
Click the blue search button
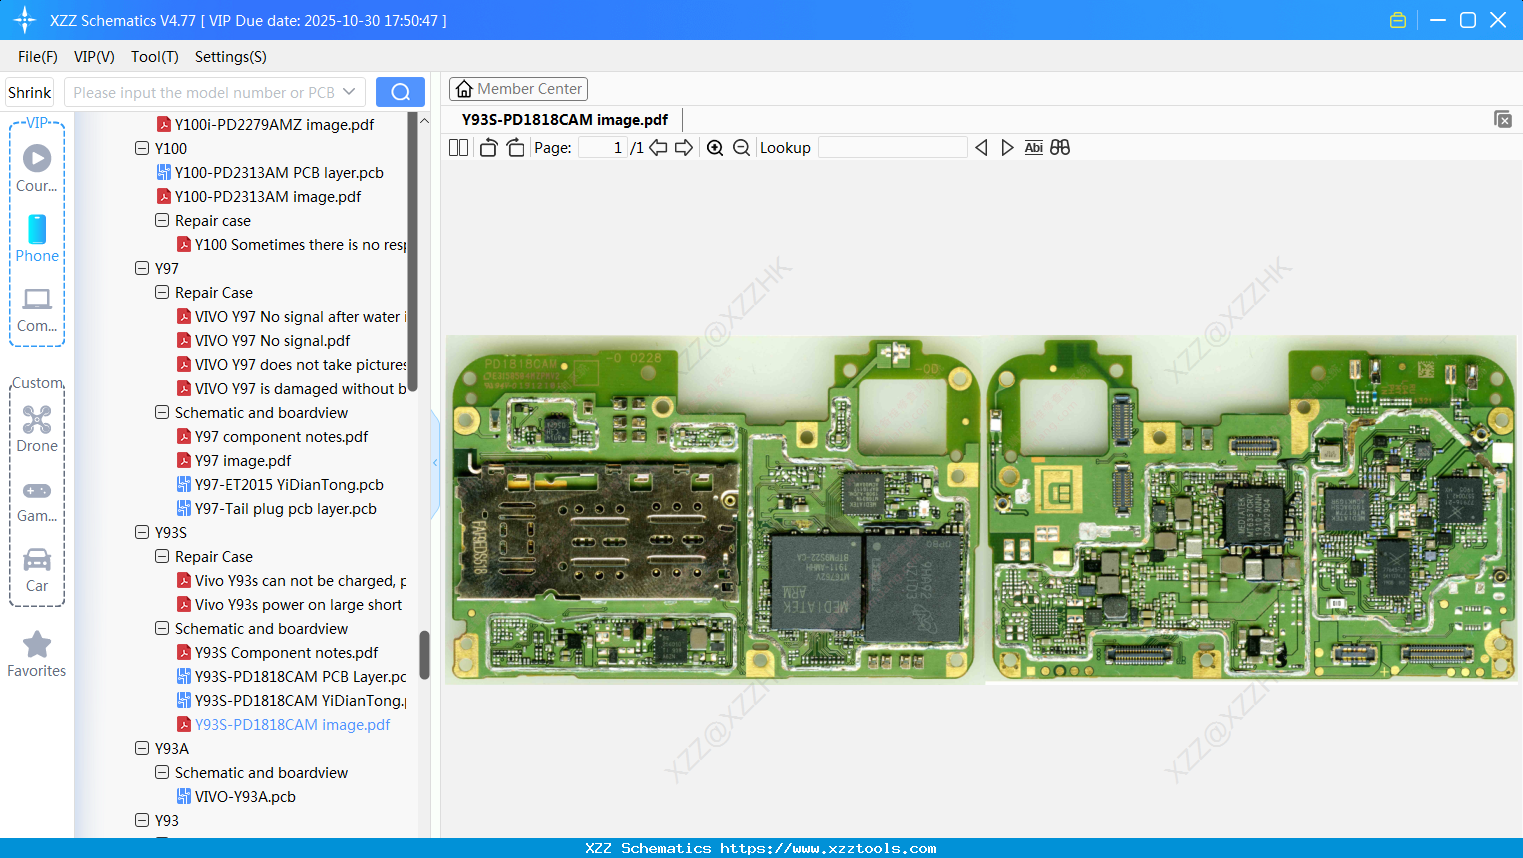pos(400,92)
